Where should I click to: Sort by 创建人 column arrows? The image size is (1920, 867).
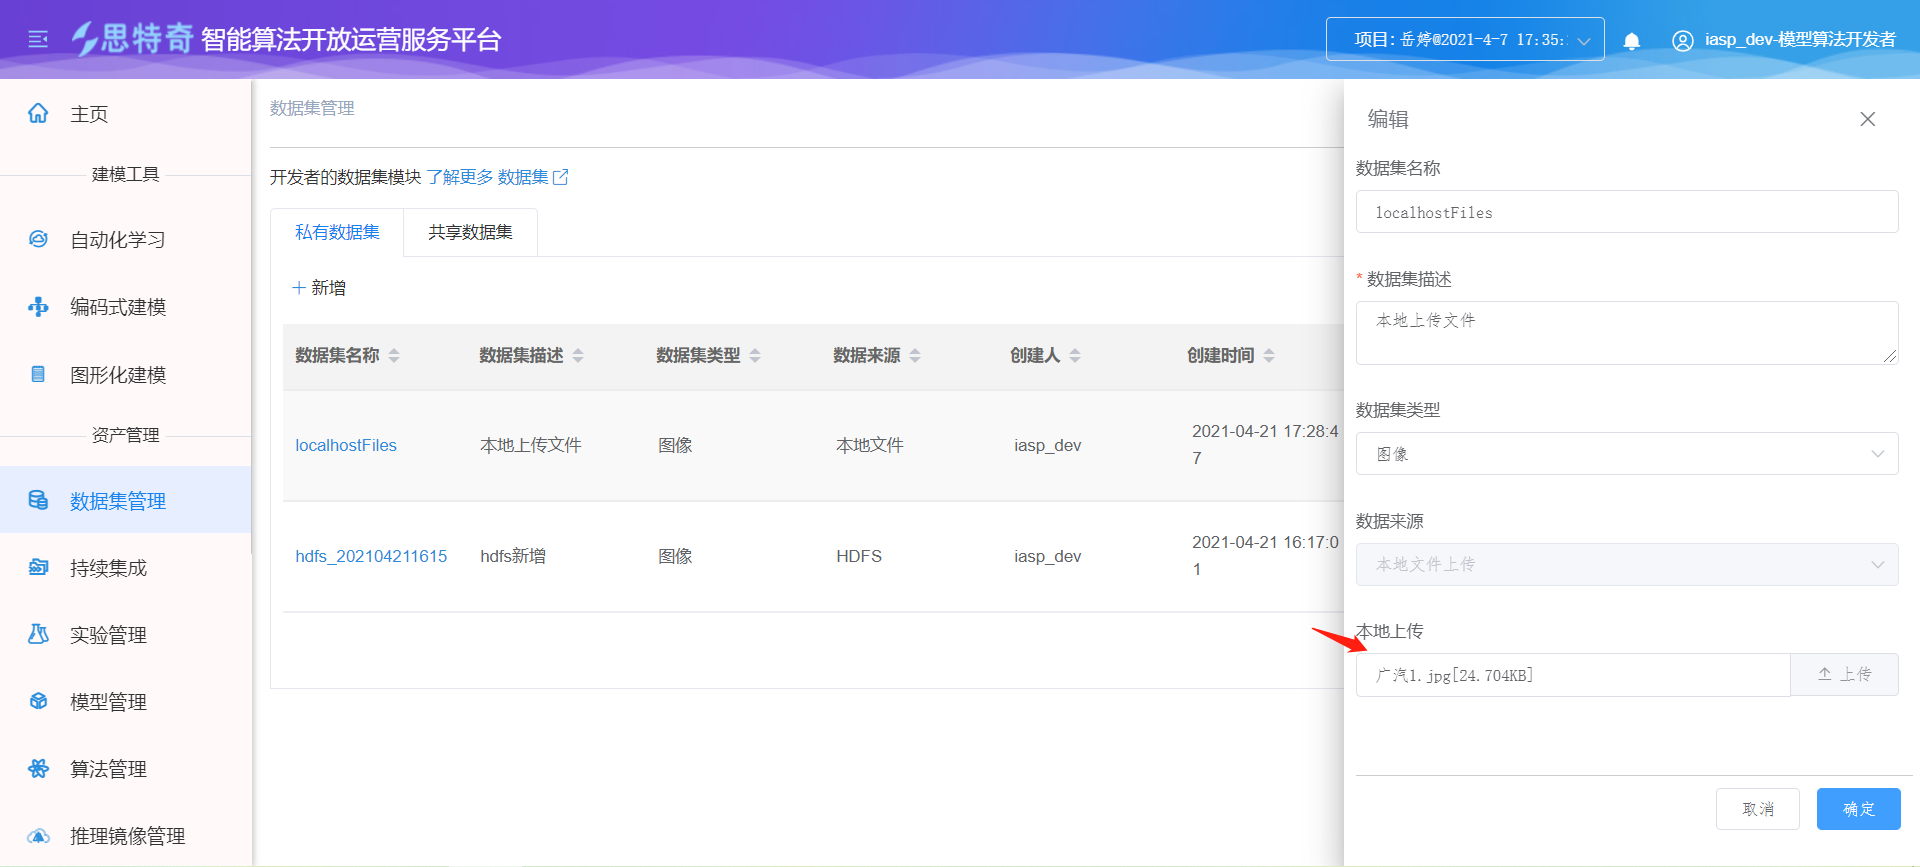(1075, 355)
